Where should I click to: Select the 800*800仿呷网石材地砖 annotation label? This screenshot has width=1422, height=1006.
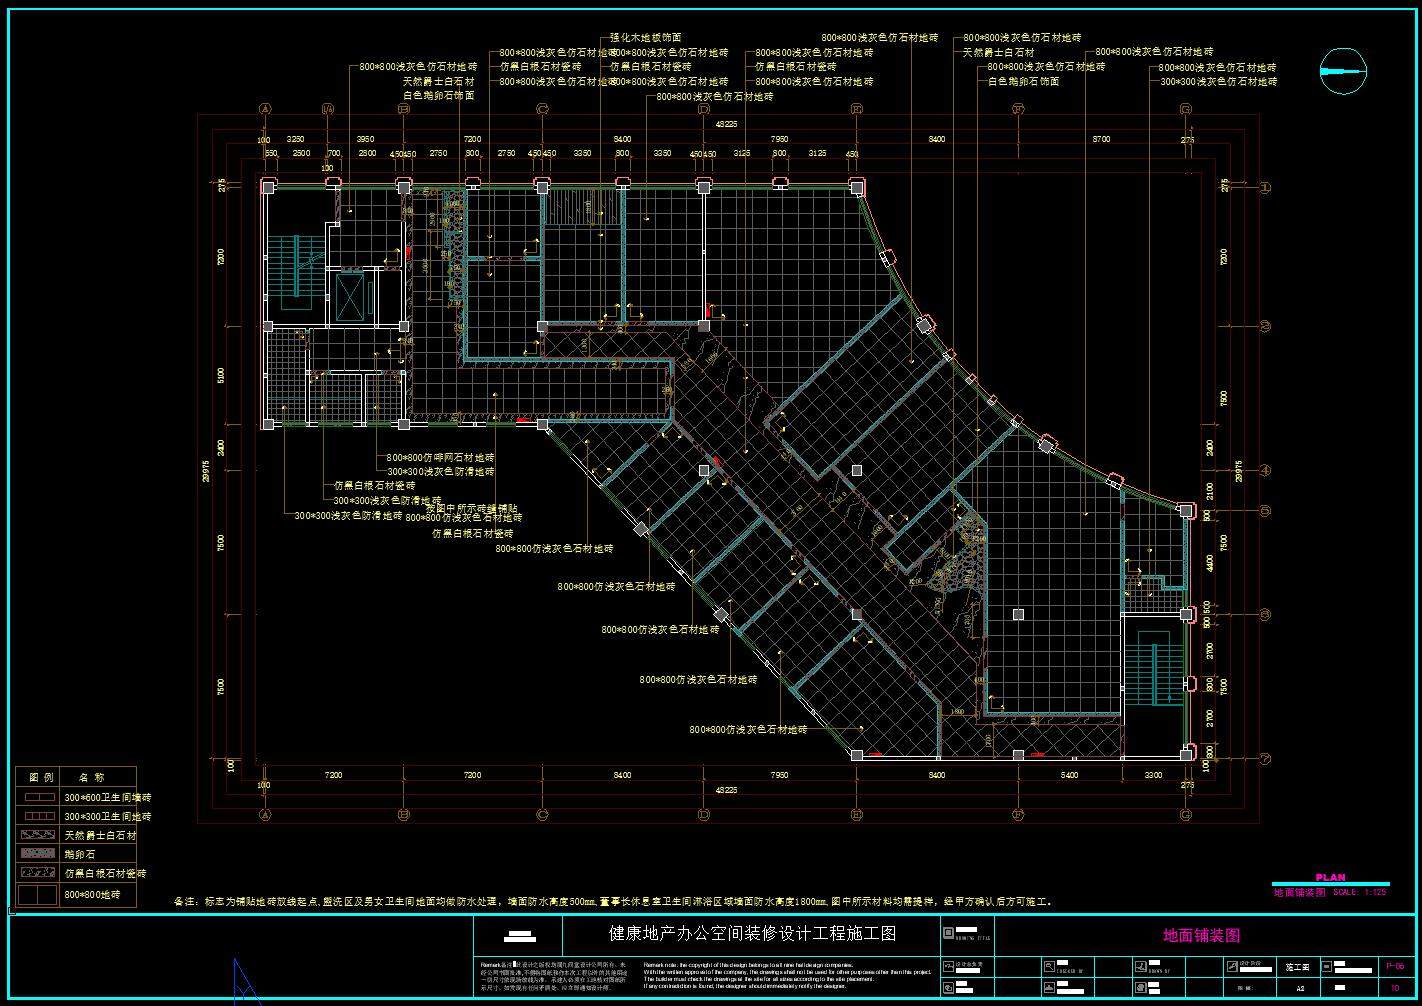[x=440, y=457]
